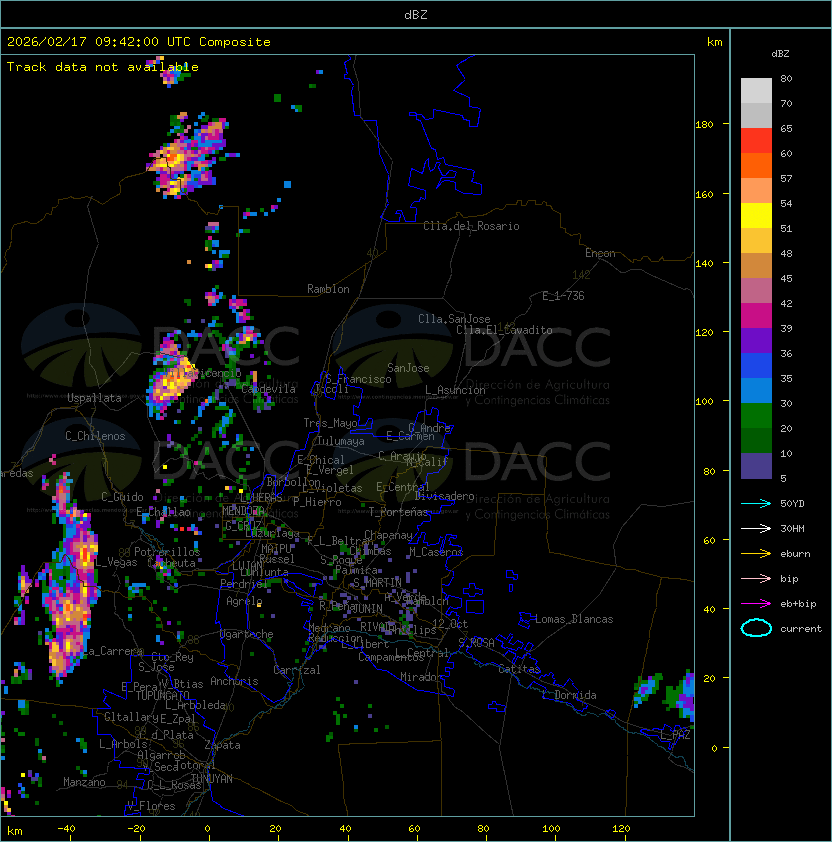Image resolution: width=832 pixels, height=842 pixels.
Task: Click the 'Agrelo' map label
Action: (244, 601)
